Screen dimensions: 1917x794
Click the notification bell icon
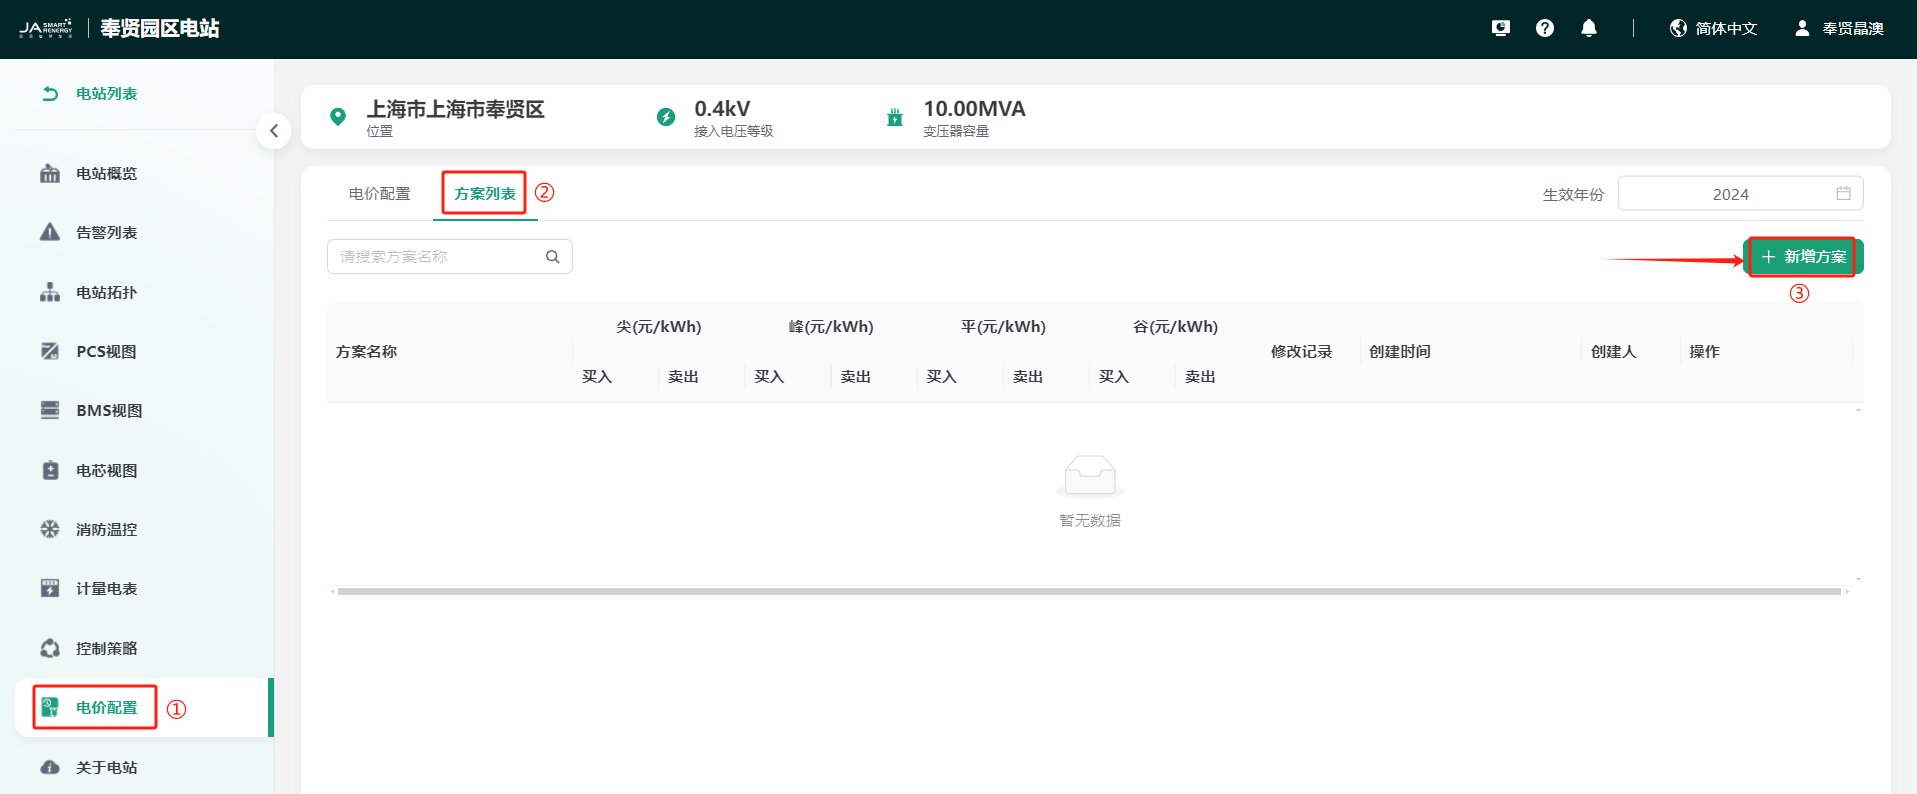1588,28
